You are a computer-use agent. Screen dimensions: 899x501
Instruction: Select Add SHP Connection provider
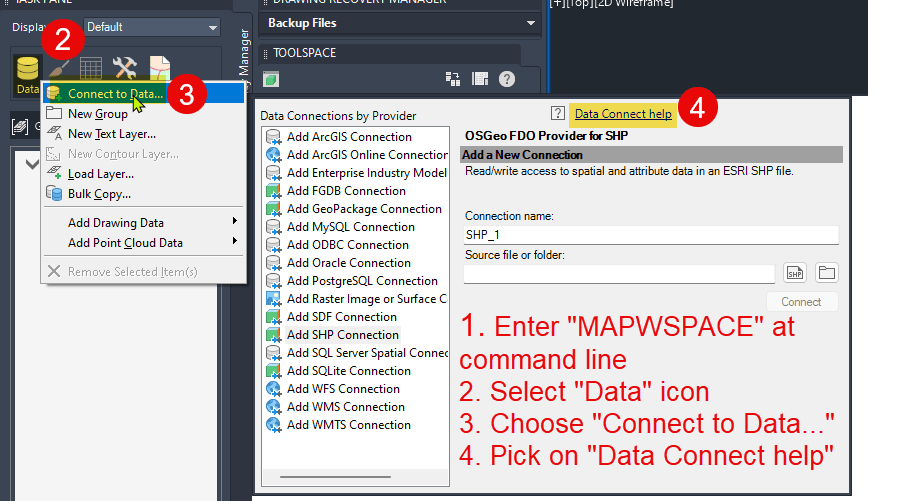[x=343, y=335]
